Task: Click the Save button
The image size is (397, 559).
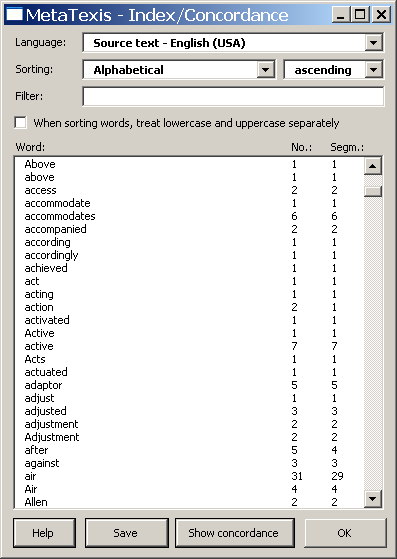Action: [127, 533]
